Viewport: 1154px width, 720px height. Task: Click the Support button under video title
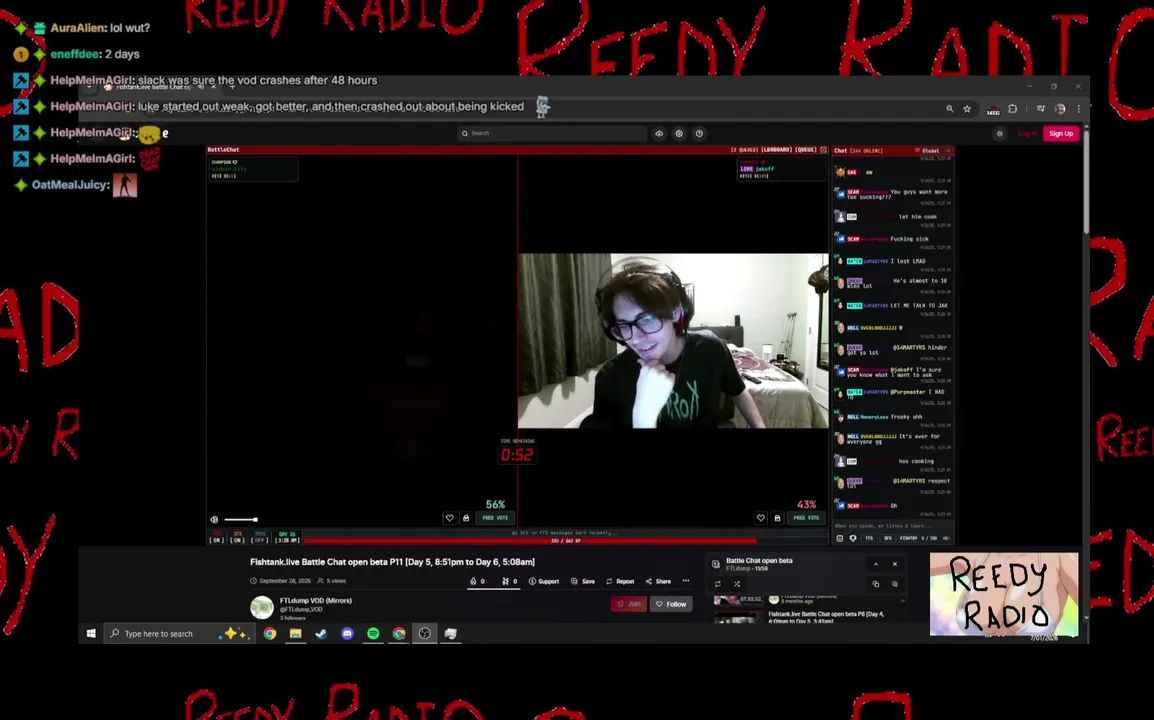(x=544, y=581)
